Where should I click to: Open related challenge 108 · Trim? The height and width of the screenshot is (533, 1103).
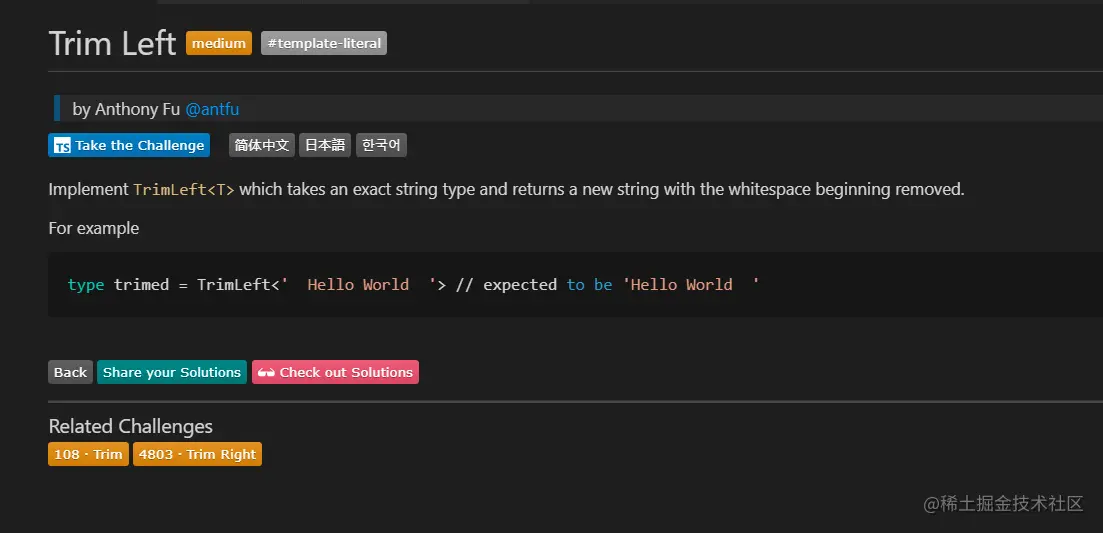coord(88,455)
